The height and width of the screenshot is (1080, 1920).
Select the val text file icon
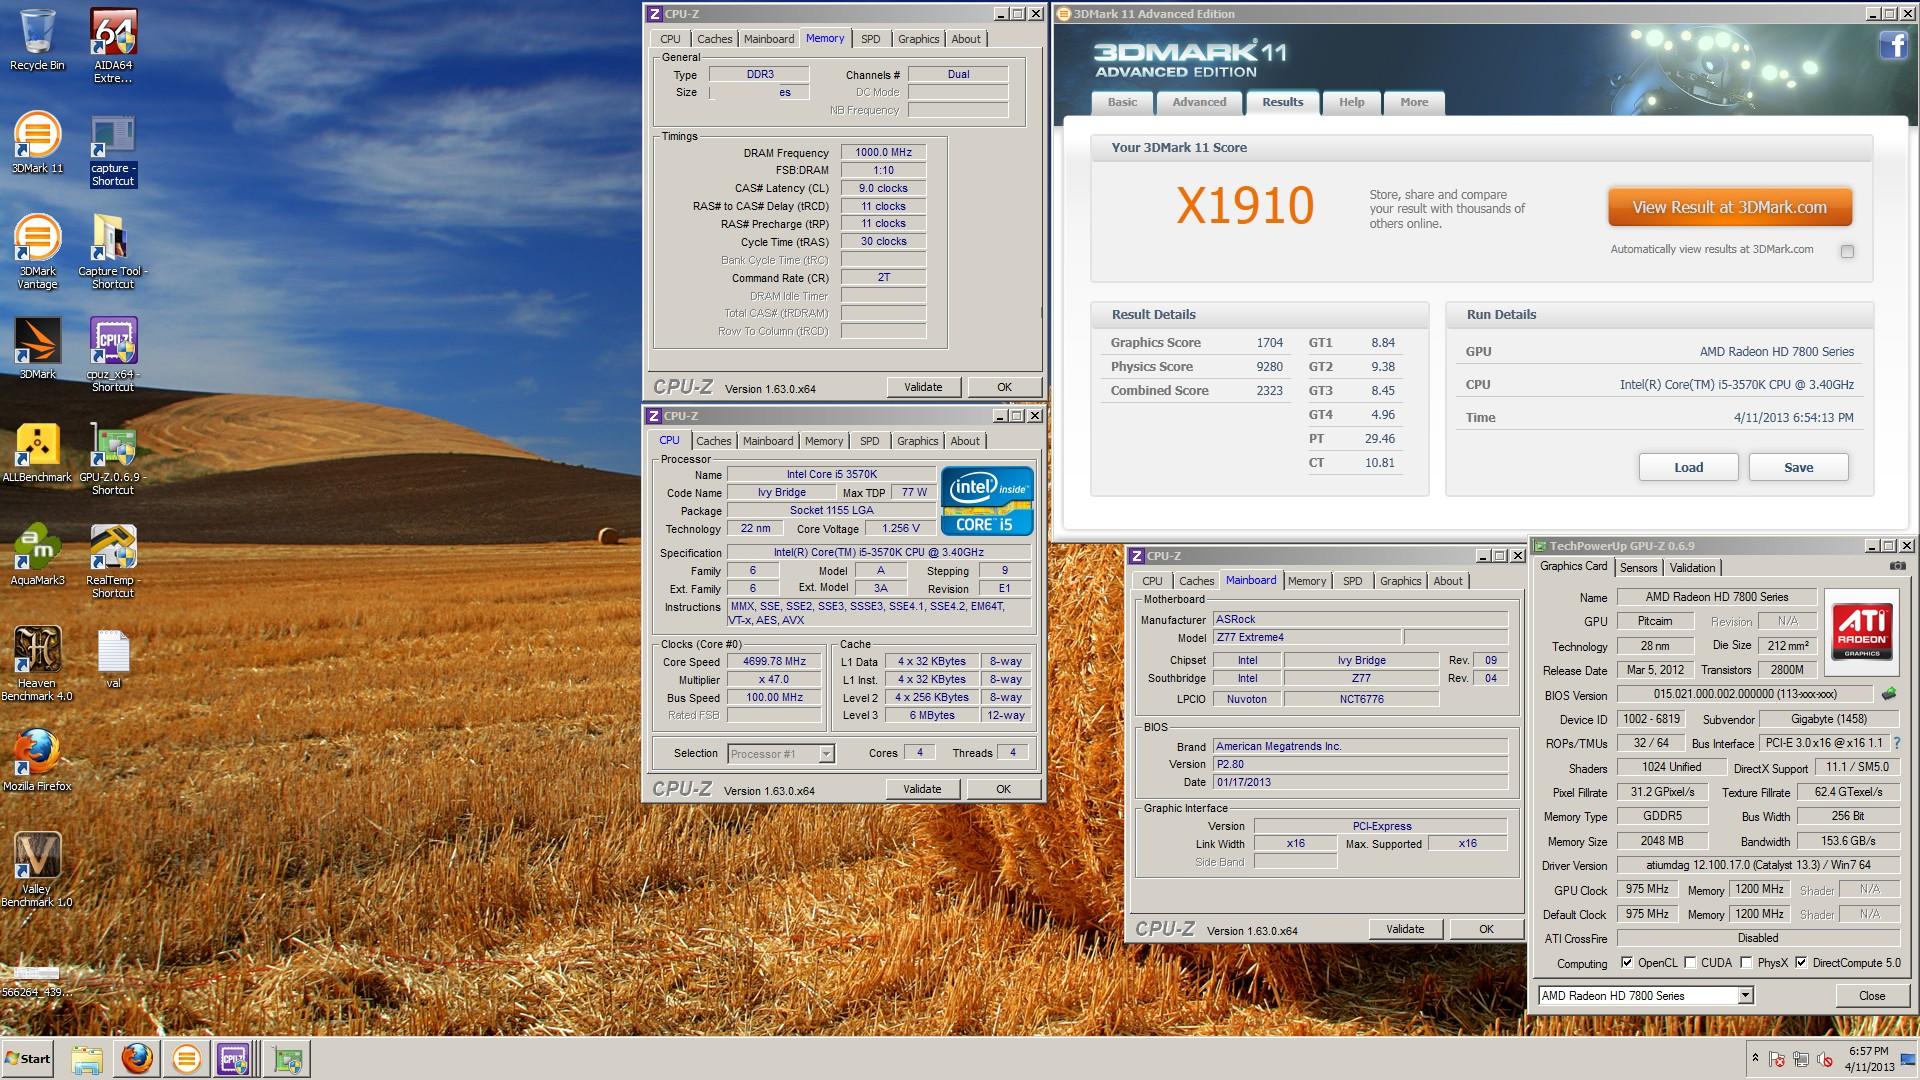[x=113, y=659]
